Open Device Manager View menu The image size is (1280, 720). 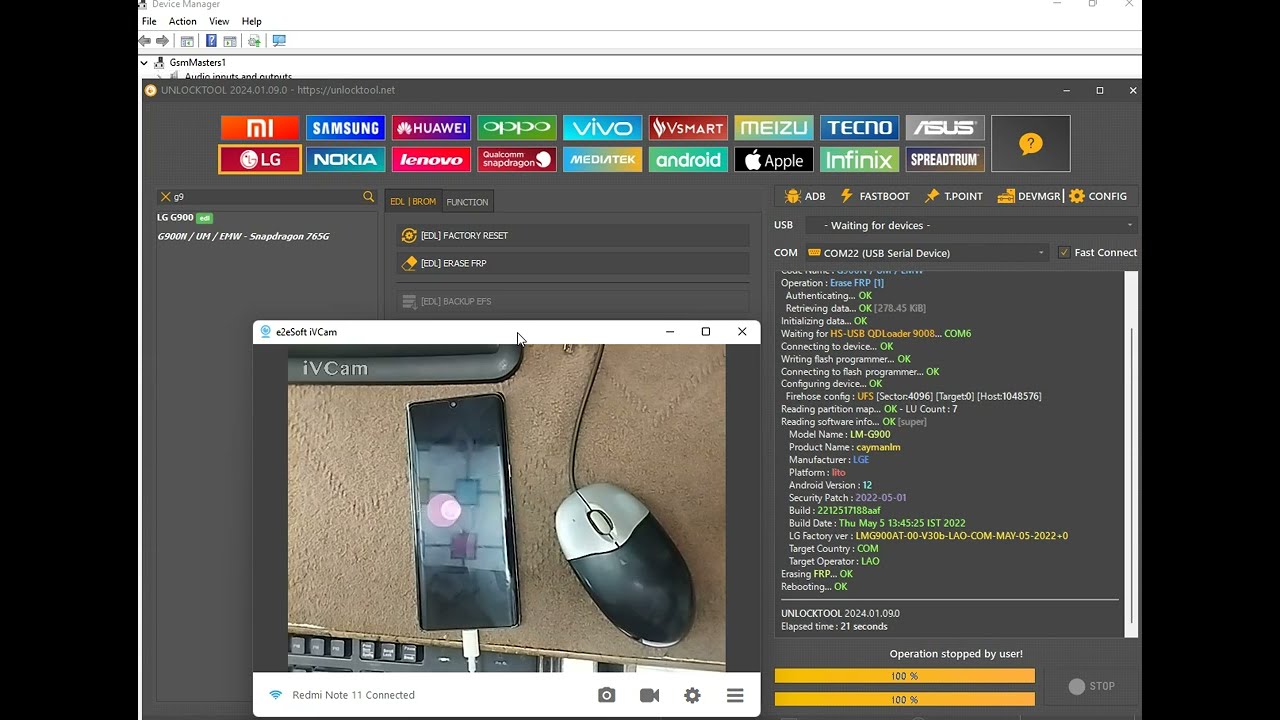click(219, 21)
